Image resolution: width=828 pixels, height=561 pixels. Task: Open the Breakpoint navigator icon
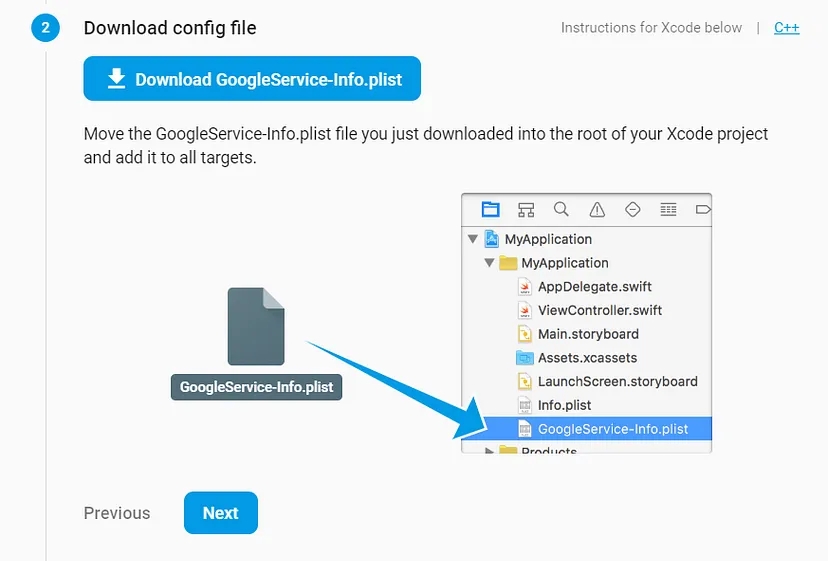702,209
